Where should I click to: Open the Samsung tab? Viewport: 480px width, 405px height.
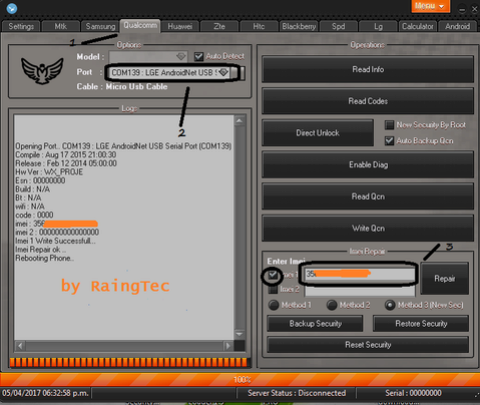100,26
